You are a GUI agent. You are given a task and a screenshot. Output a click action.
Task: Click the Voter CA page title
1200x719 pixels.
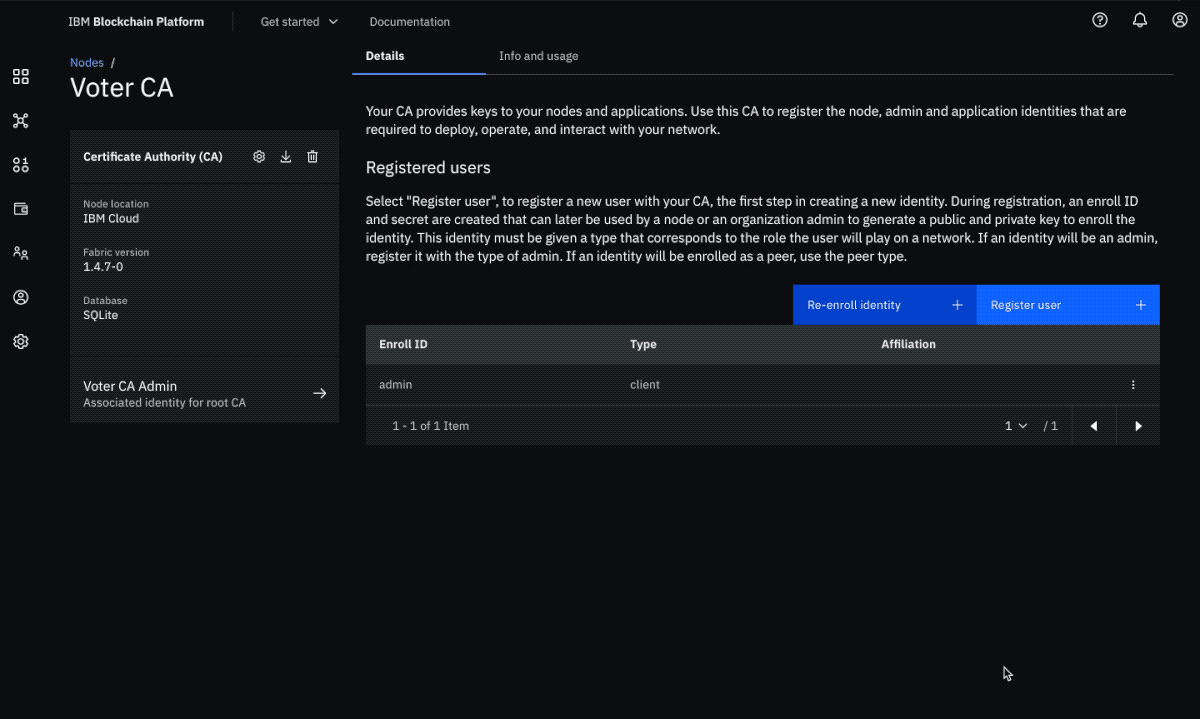click(x=122, y=88)
